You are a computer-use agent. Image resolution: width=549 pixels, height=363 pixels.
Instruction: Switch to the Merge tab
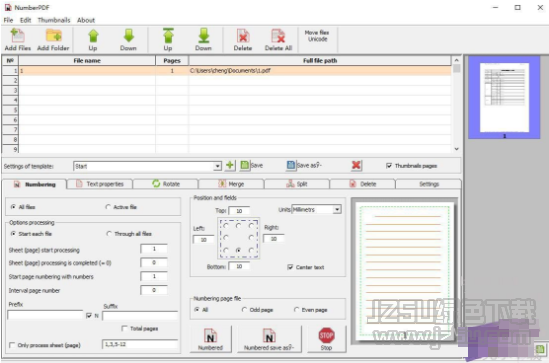pos(231,184)
